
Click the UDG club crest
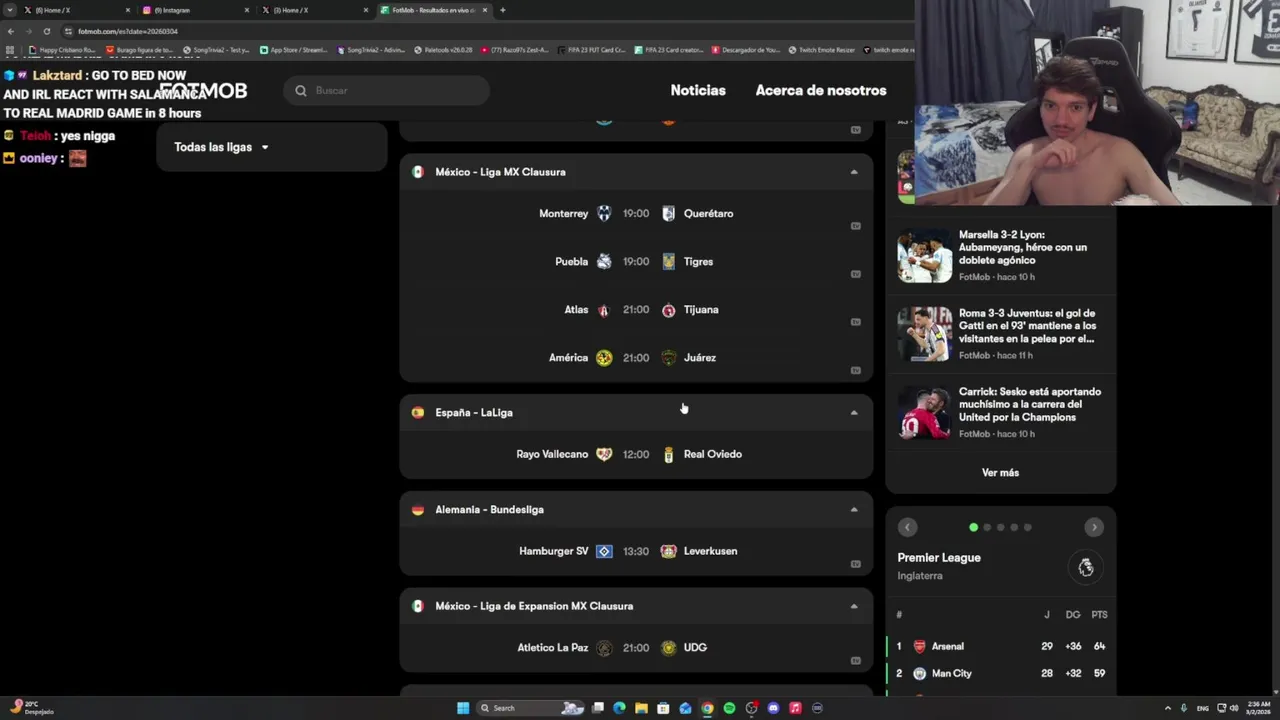[x=668, y=648]
